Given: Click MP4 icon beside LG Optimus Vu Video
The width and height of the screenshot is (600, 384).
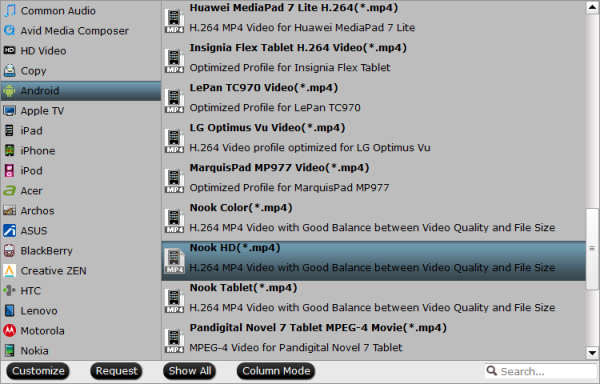Looking at the screenshot, I should [174, 140].
